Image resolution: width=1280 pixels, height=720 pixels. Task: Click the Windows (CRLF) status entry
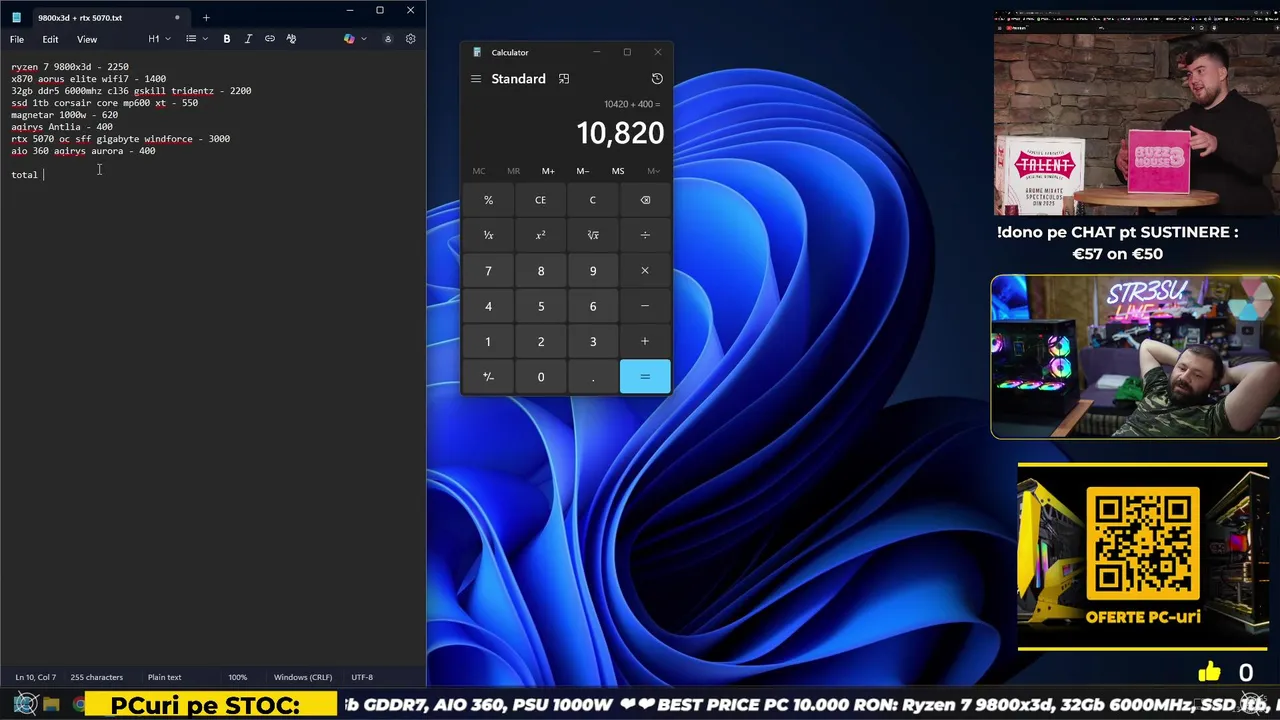coord(303,677)
